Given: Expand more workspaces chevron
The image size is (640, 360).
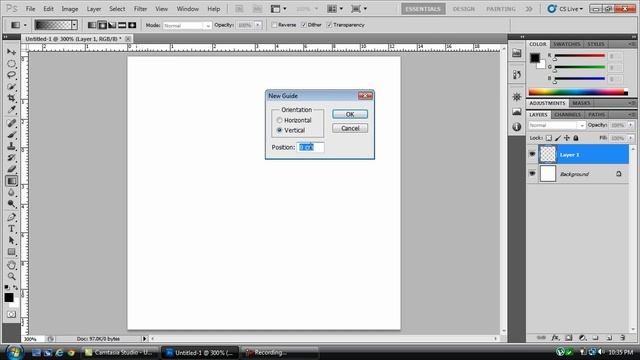Looking at the screenshot, I should [529, 9].
